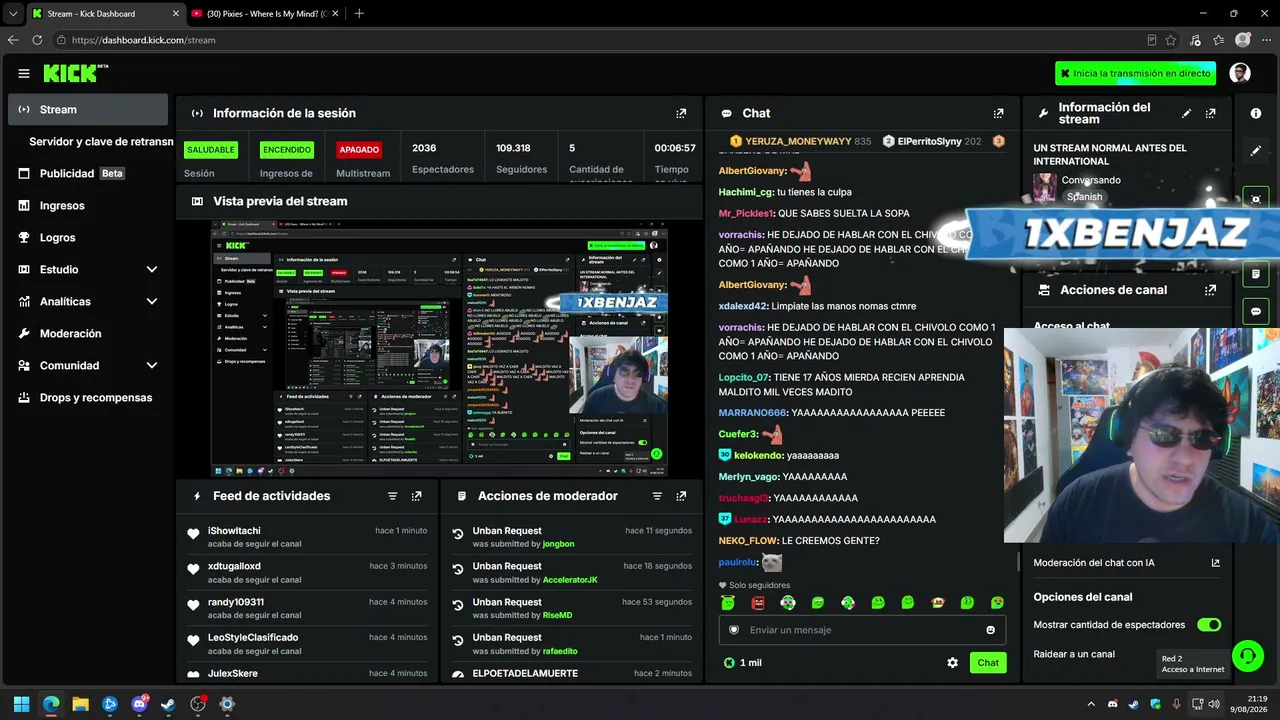
Task: Open the emoji picker in the message box
Action: 991,630
